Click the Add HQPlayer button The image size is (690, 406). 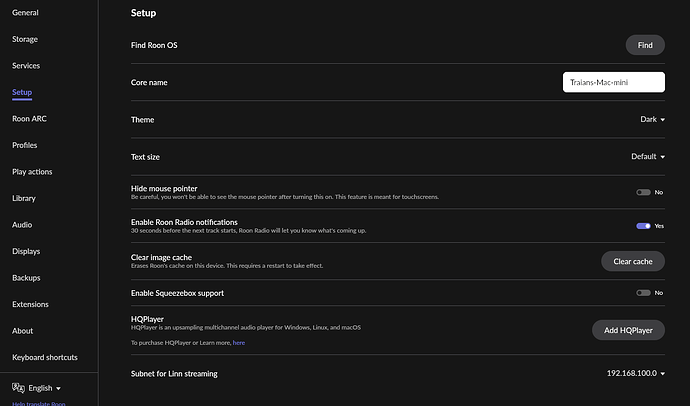(627, 330)
